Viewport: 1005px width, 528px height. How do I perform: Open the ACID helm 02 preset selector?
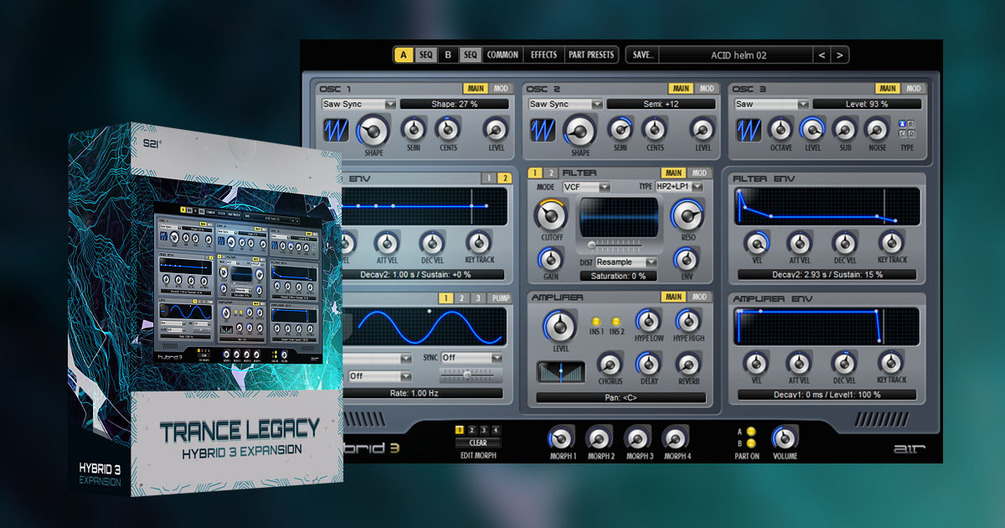pos(736,55)
